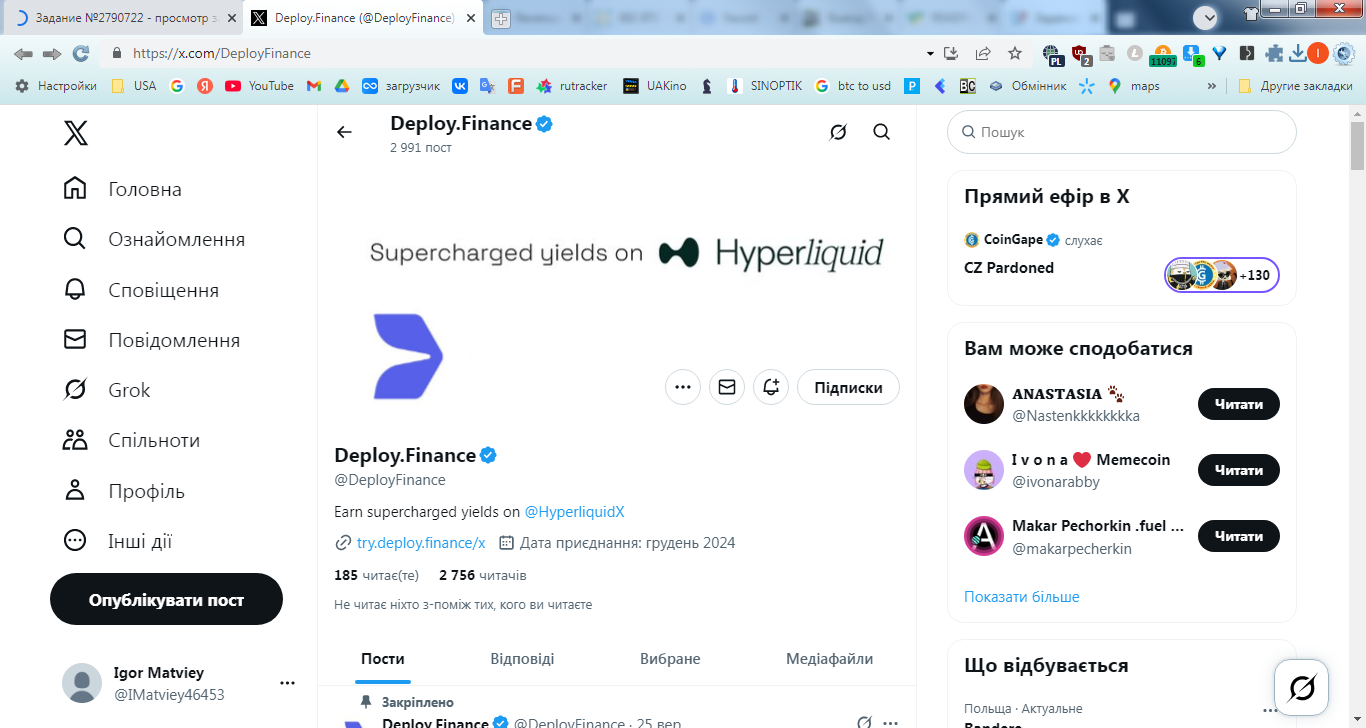Open the uBlock shield extension icon
The image size is (1366, 728).
pos(1080,54)
